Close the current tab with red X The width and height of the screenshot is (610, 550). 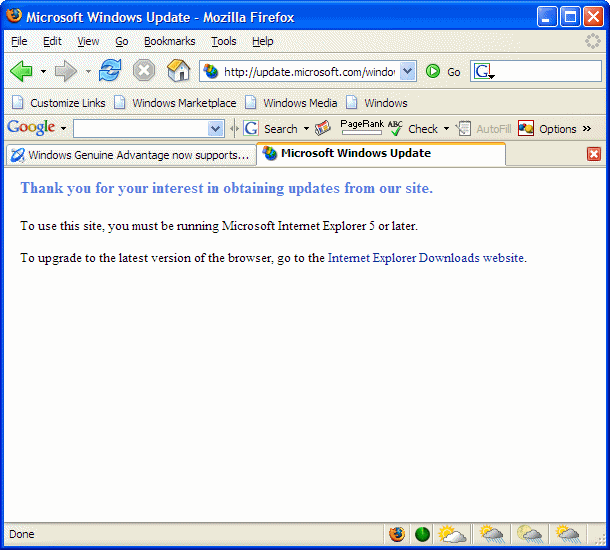pyautogui.click(x=594, y=154)
